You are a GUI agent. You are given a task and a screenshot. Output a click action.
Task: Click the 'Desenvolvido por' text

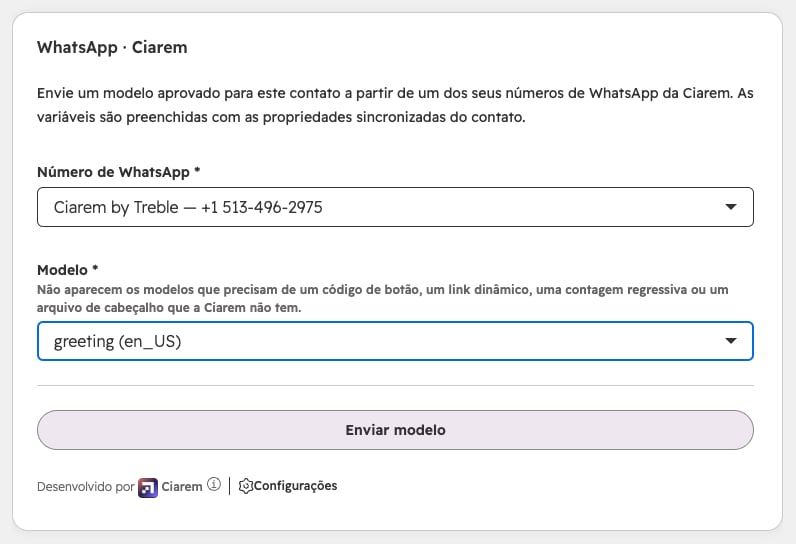coord(85,487)
